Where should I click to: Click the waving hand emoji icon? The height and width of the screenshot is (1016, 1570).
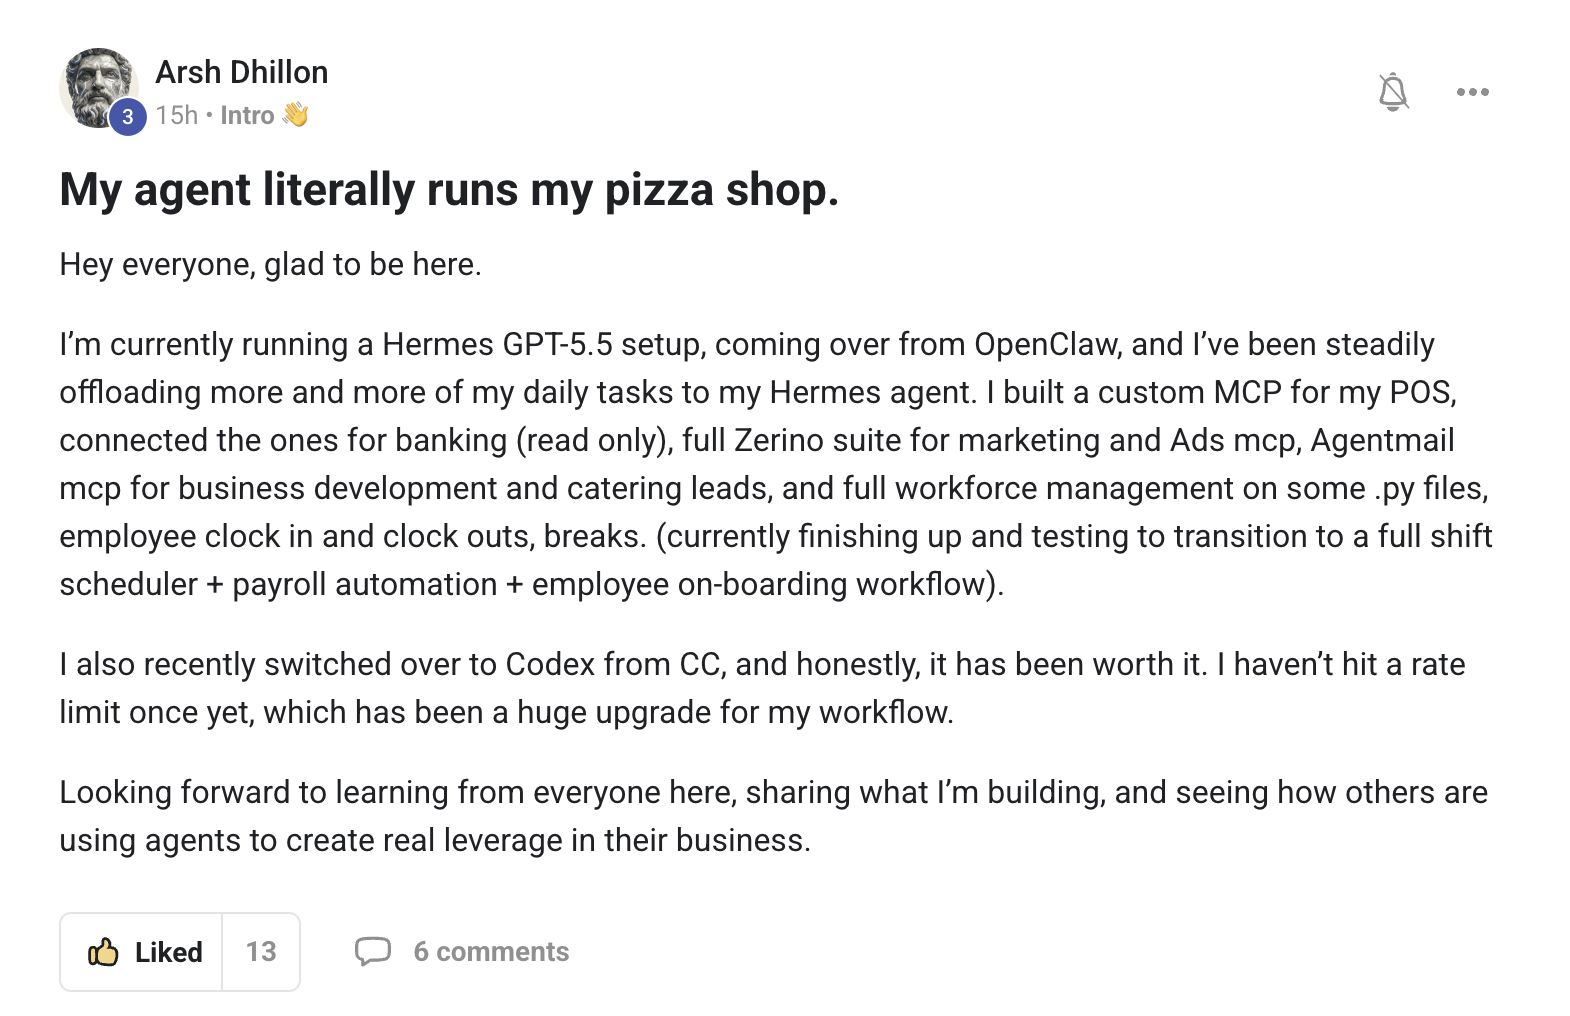pyautogui.click(x=295, y=115)
